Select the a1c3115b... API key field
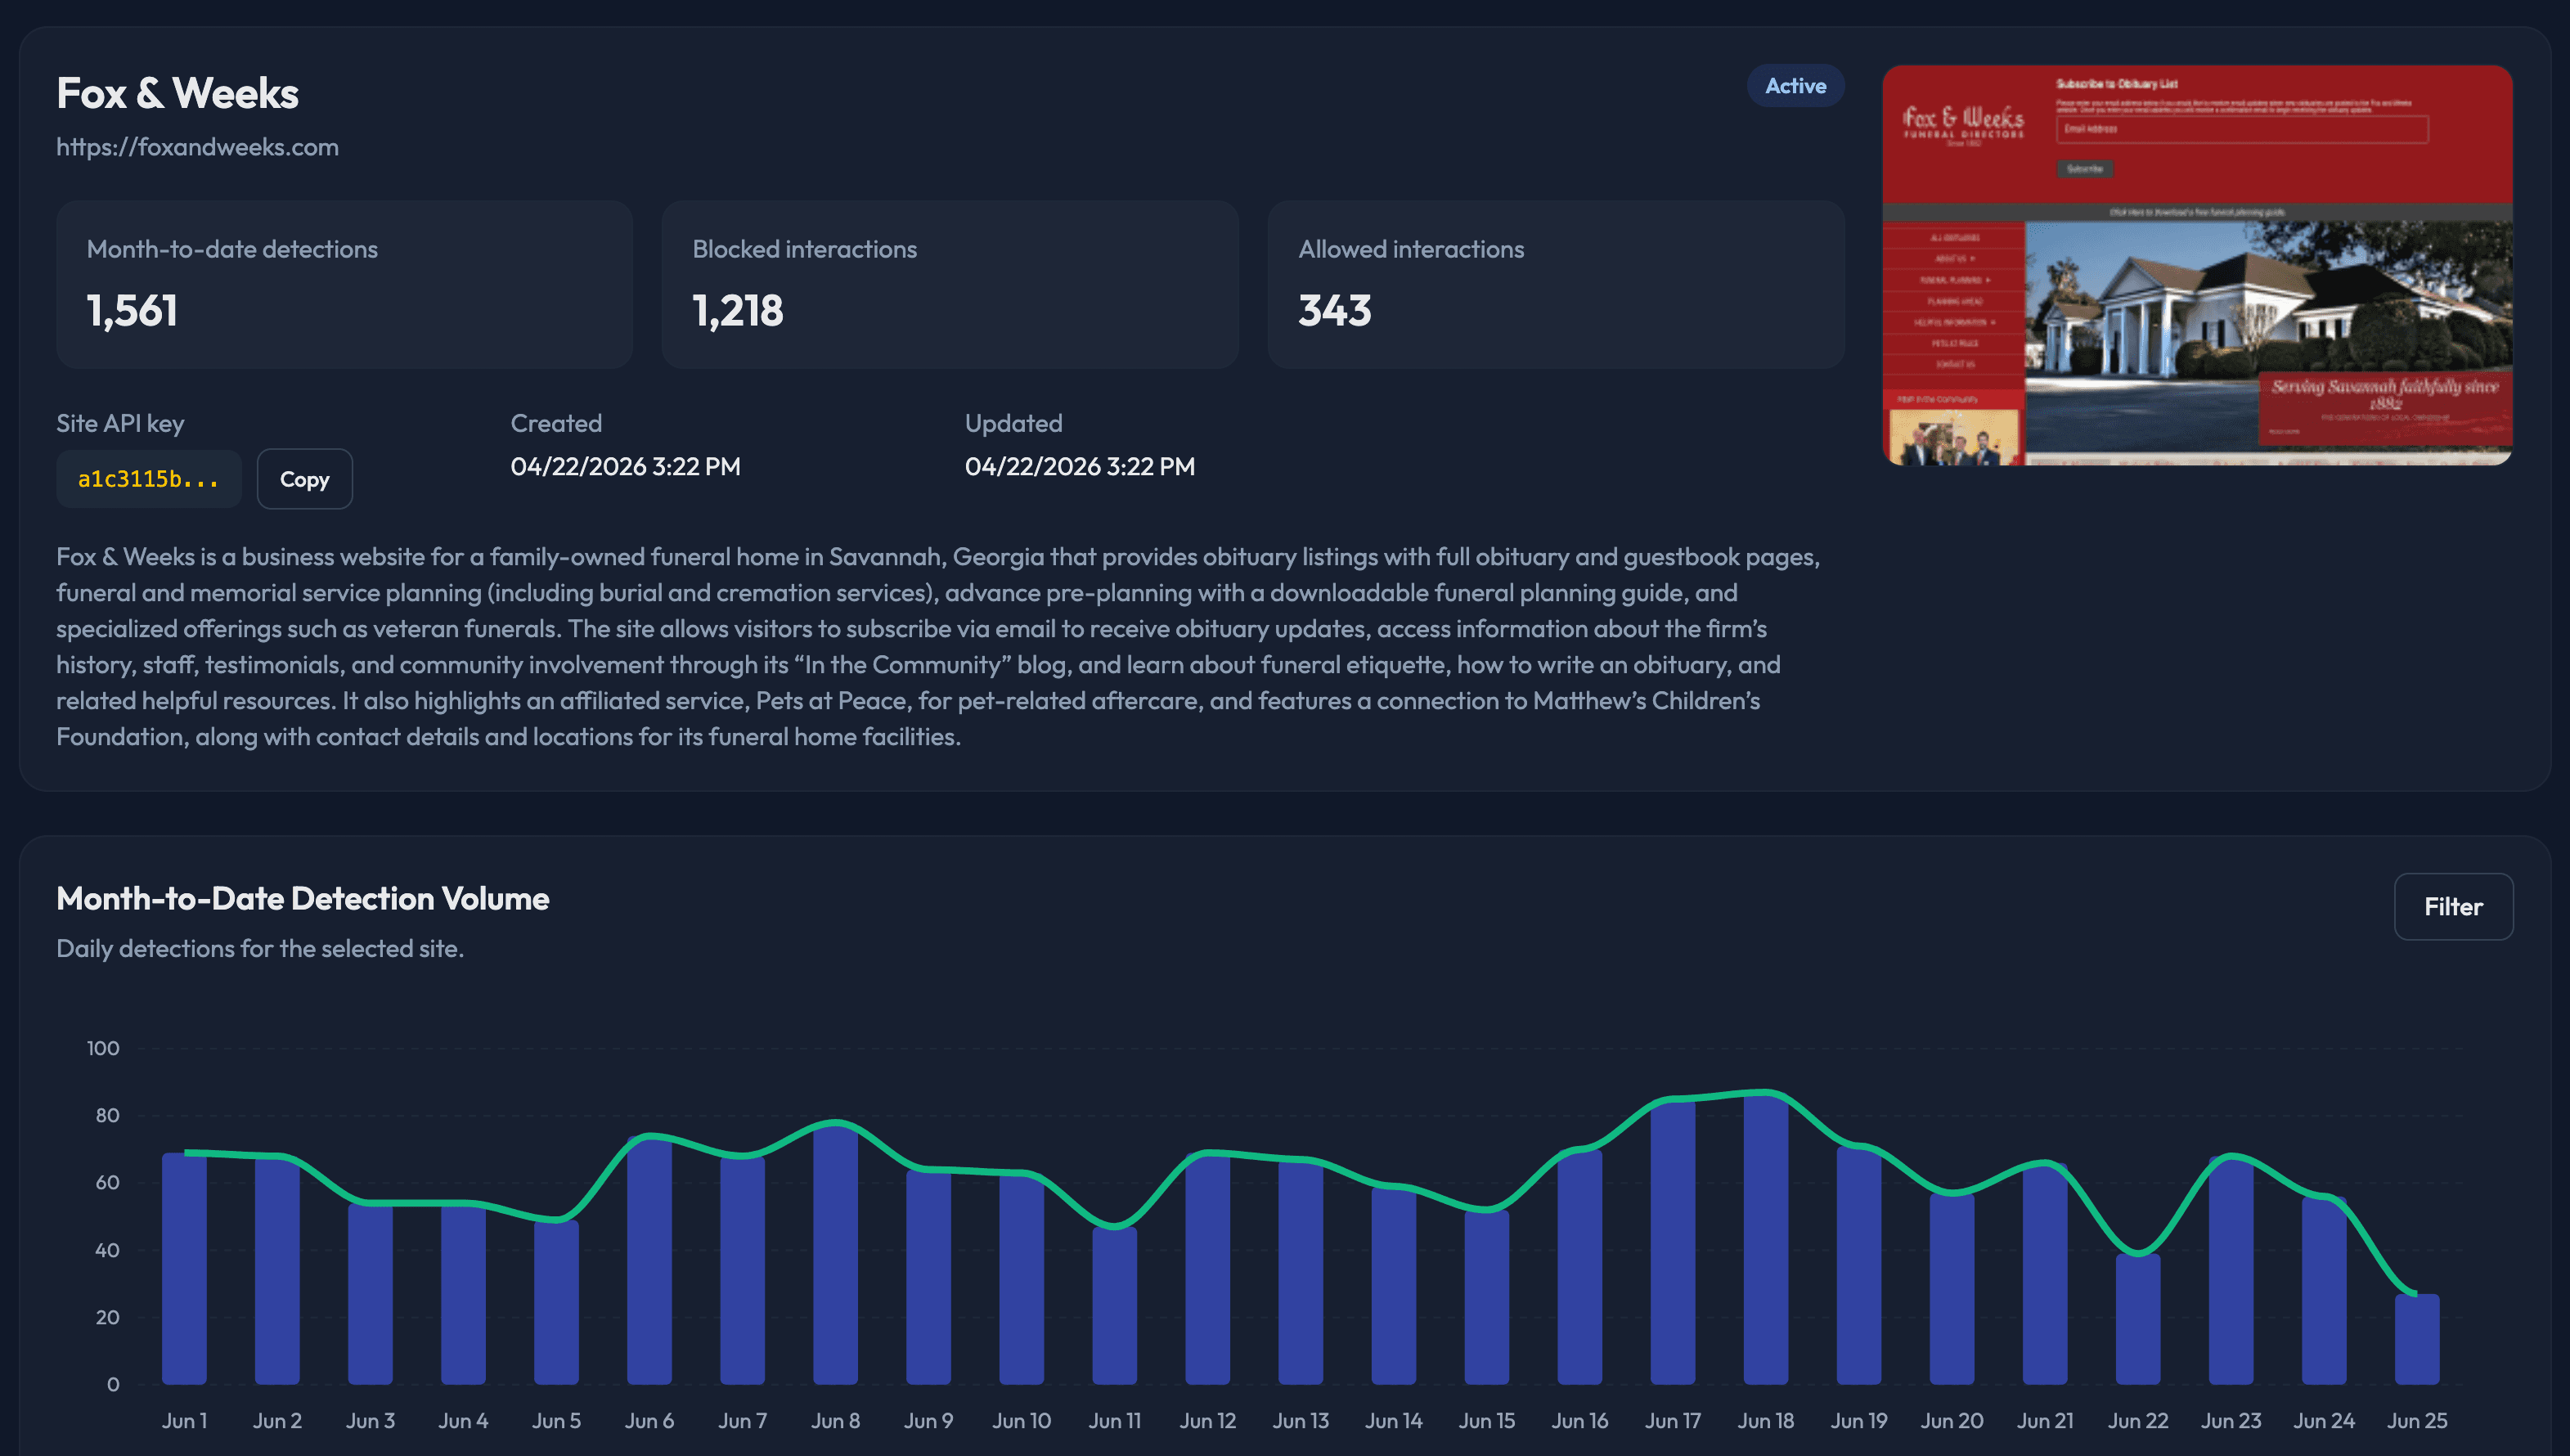The image size is (2570, 1456). 148,479
